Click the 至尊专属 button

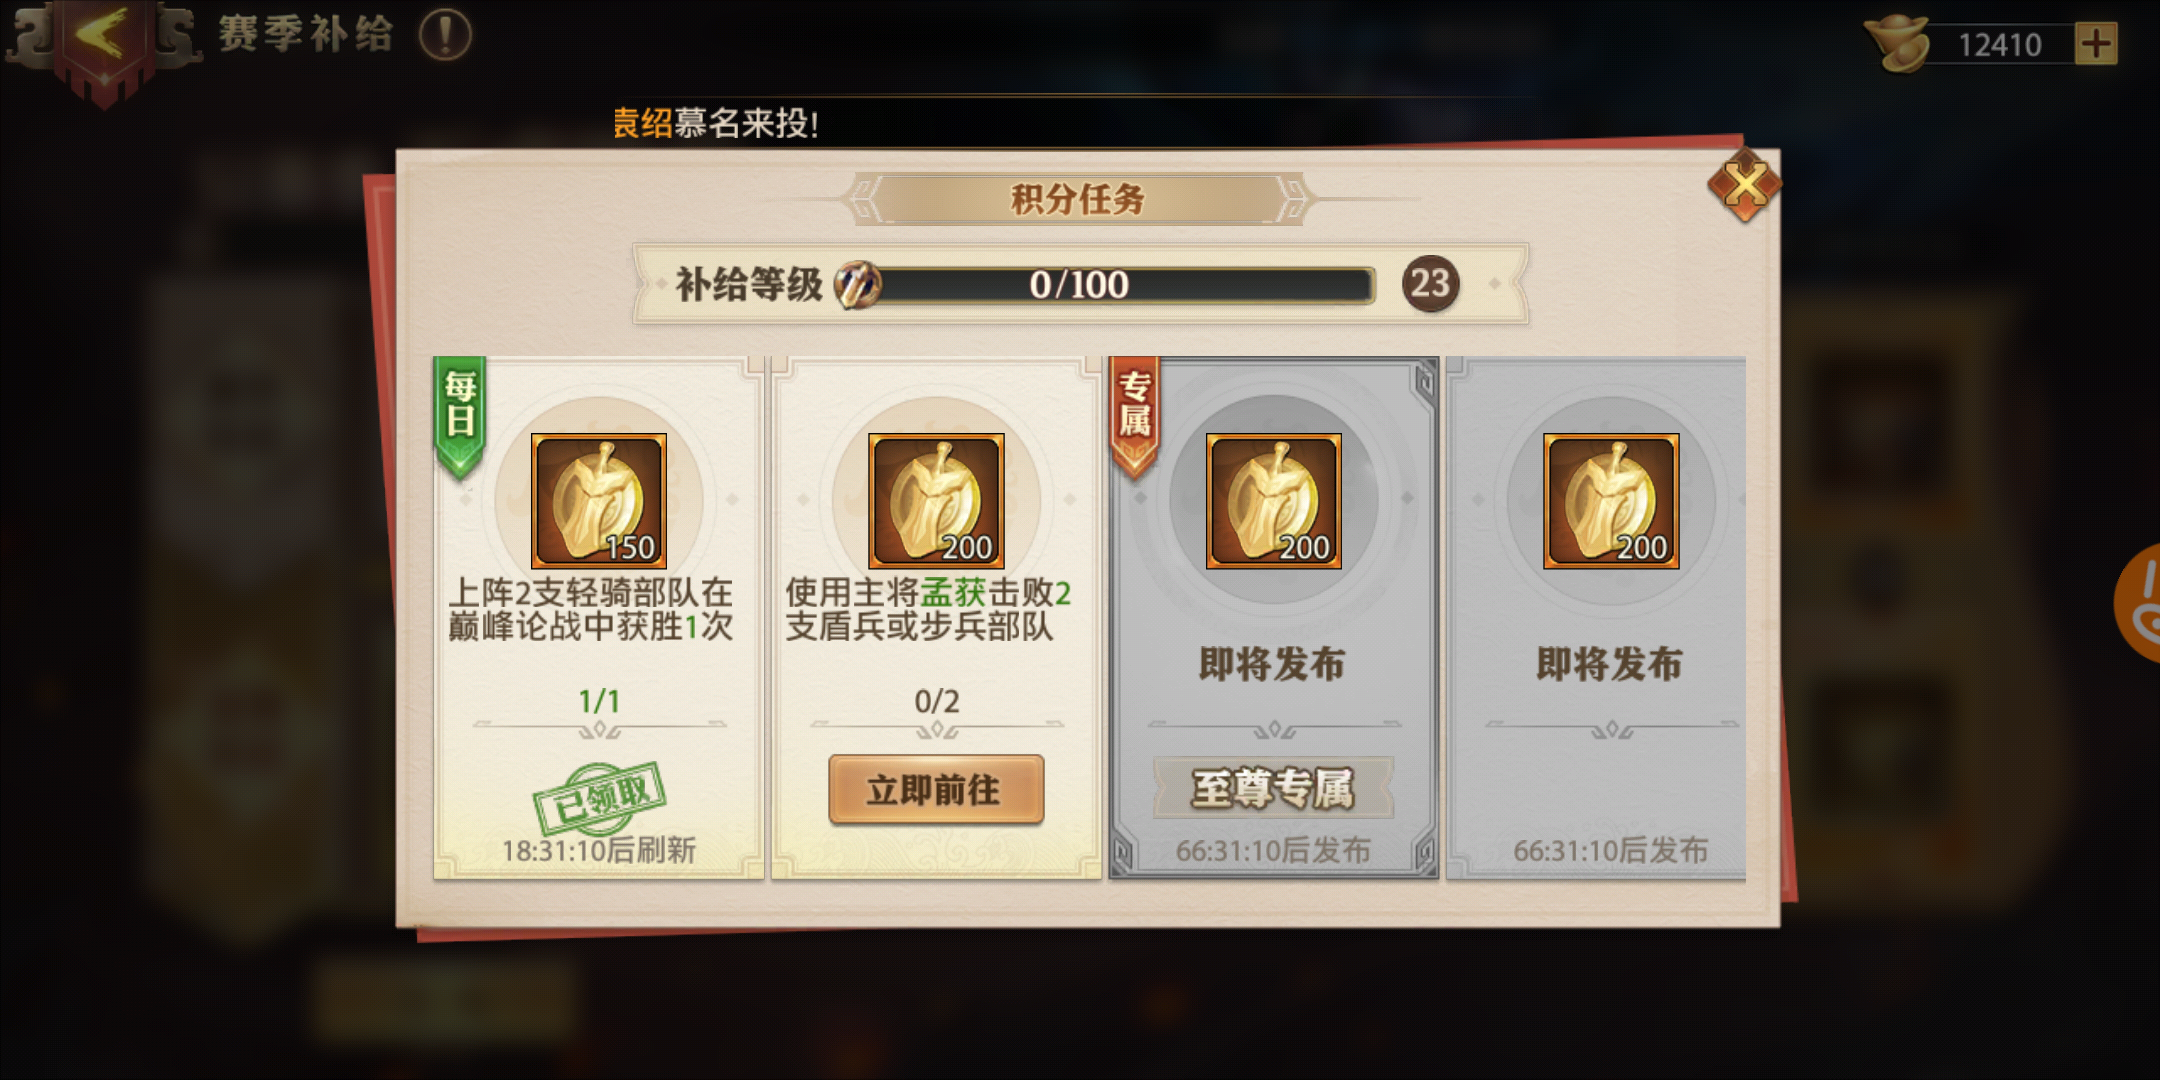(x=1273, y=788)
